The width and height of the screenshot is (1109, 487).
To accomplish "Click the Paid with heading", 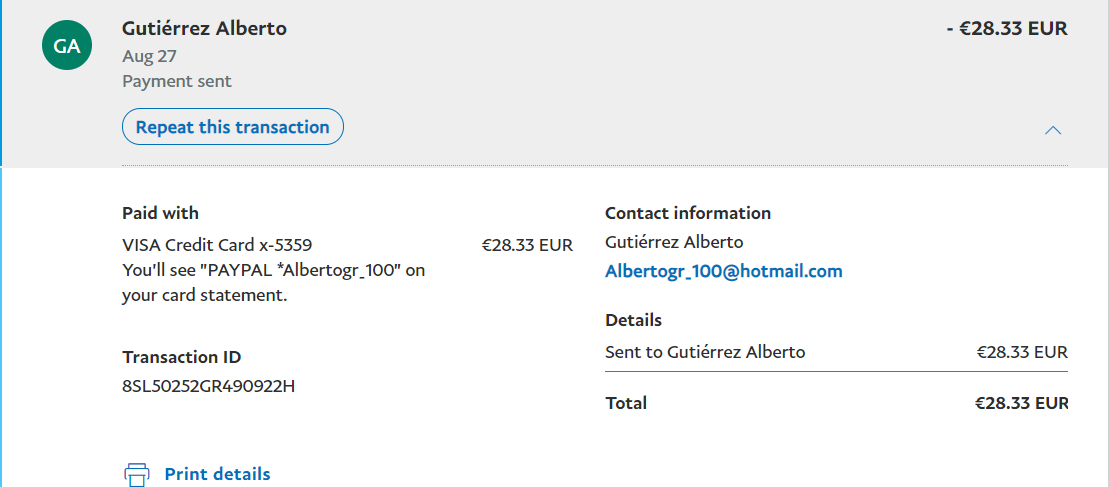I will (160, 213).
